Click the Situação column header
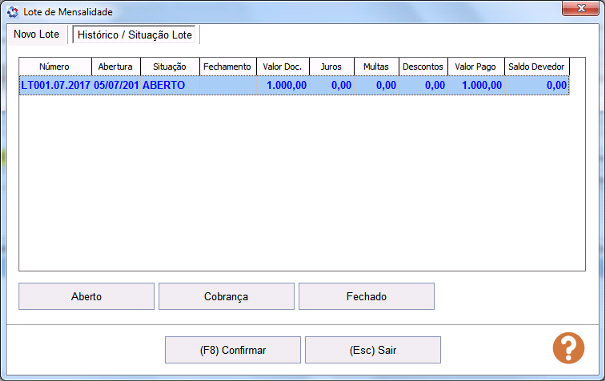 [170, 67]
